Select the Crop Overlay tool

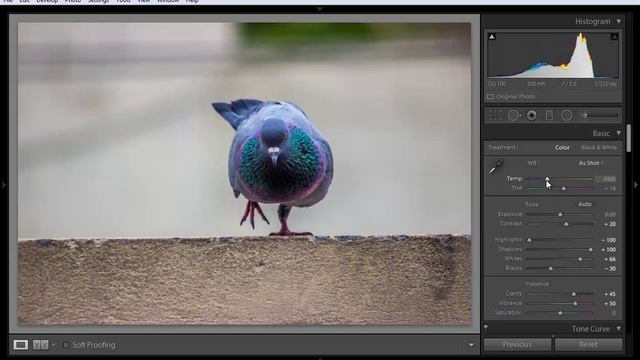[495, 116]
